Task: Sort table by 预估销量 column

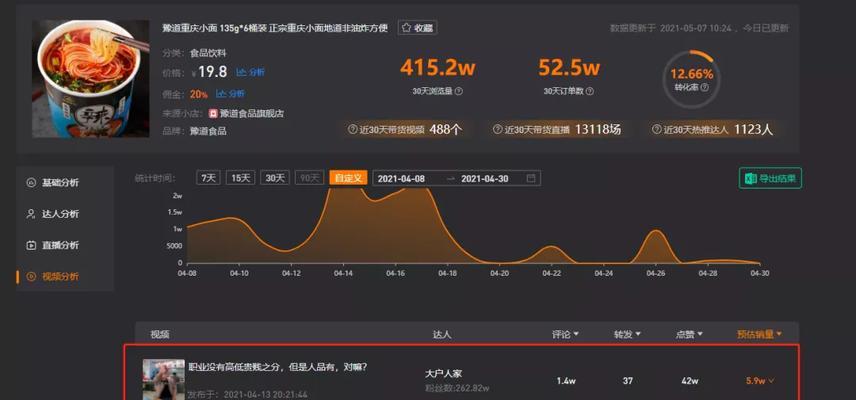Action: [x=759, y=334]
